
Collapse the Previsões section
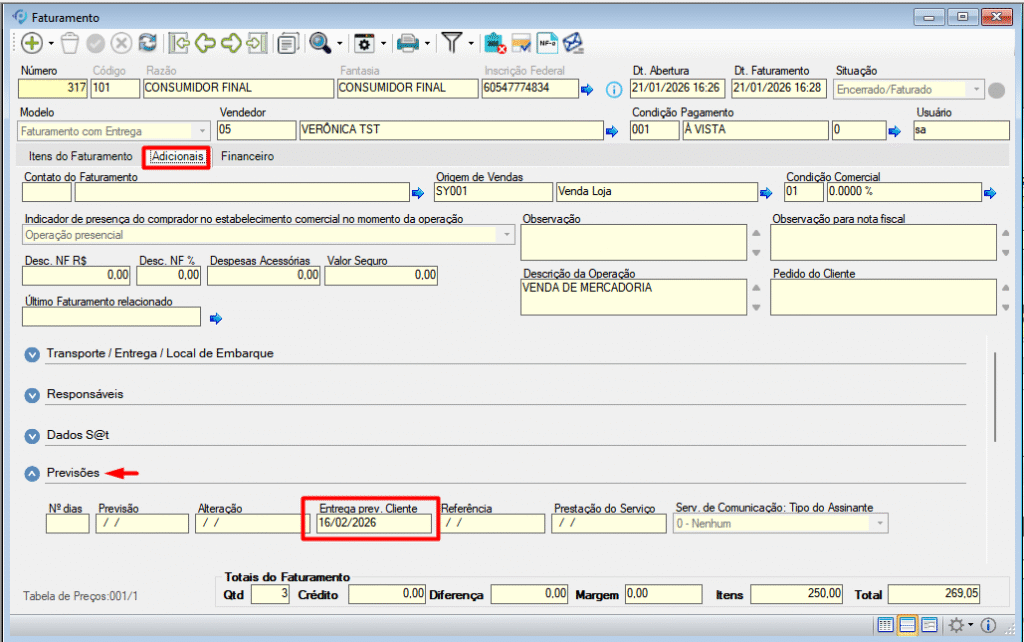point(32,473)
